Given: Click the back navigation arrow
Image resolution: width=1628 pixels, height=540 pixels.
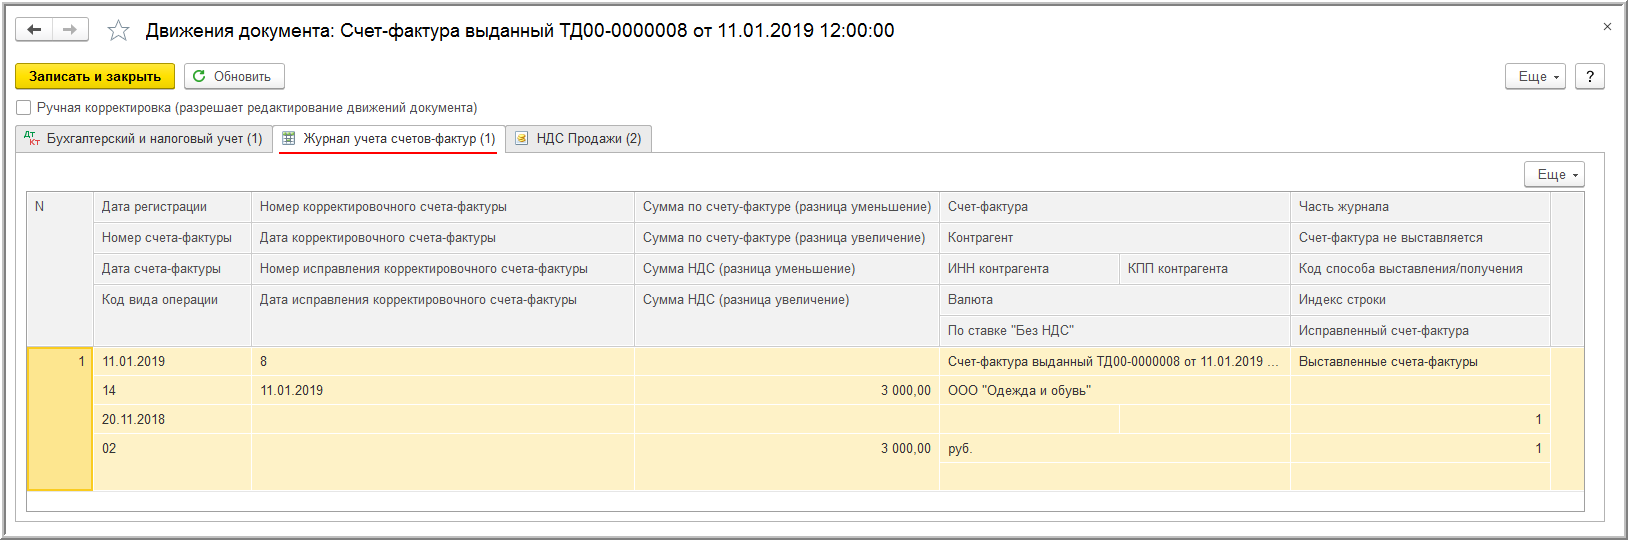Looking at the screenshot, I should click(x=34, y=30).
